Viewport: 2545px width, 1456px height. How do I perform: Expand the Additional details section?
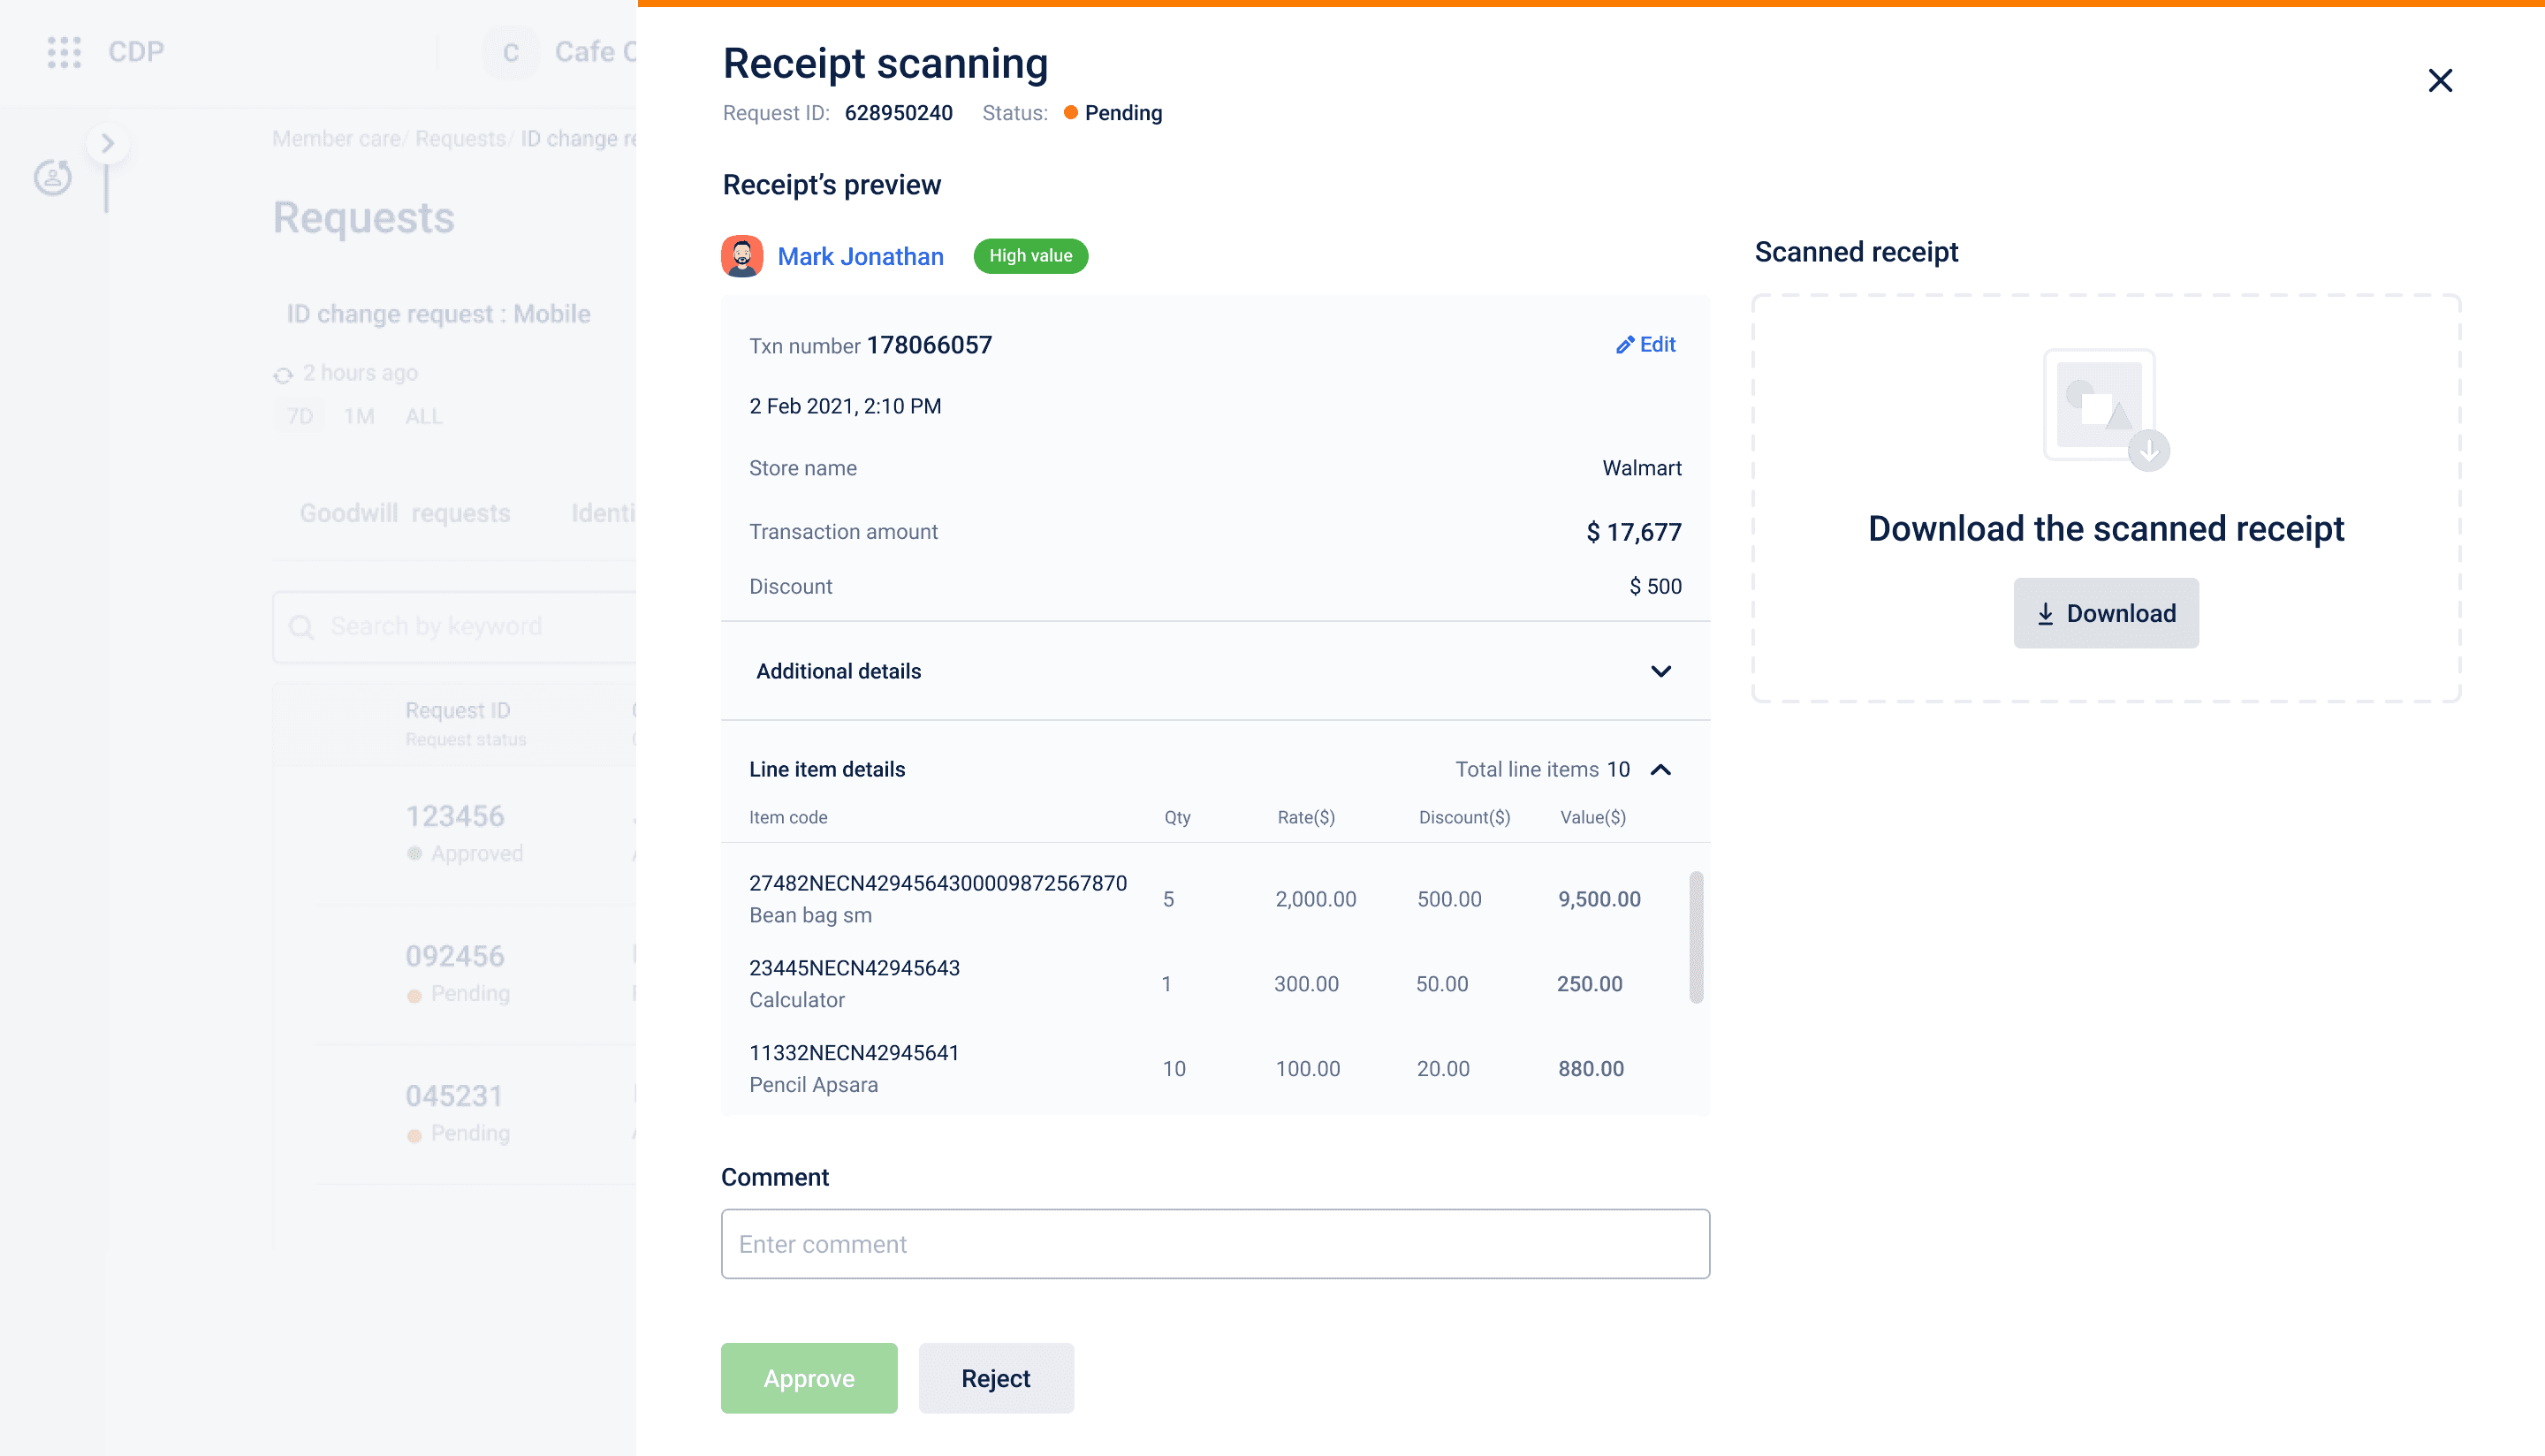coord(1660,671)
